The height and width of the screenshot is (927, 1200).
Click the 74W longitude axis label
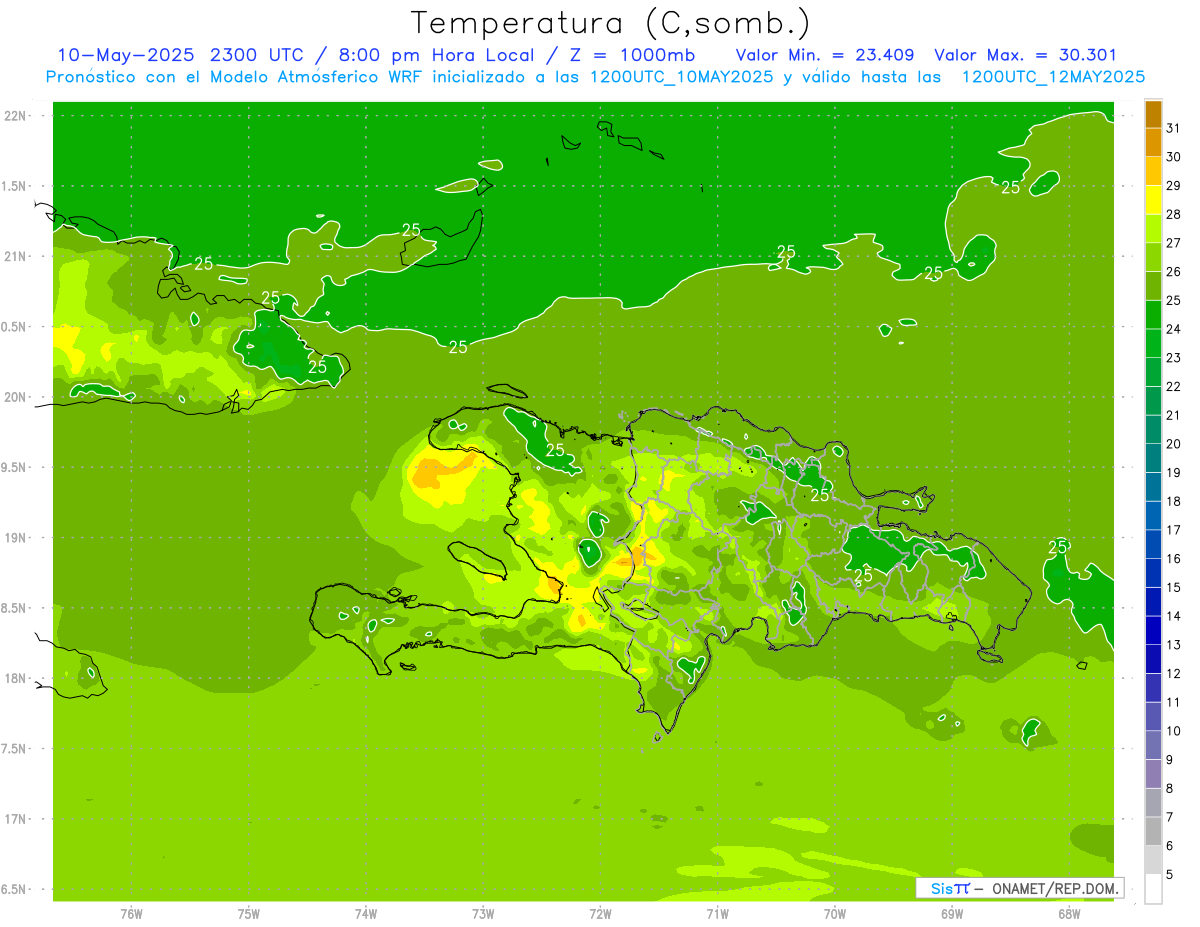366,914
